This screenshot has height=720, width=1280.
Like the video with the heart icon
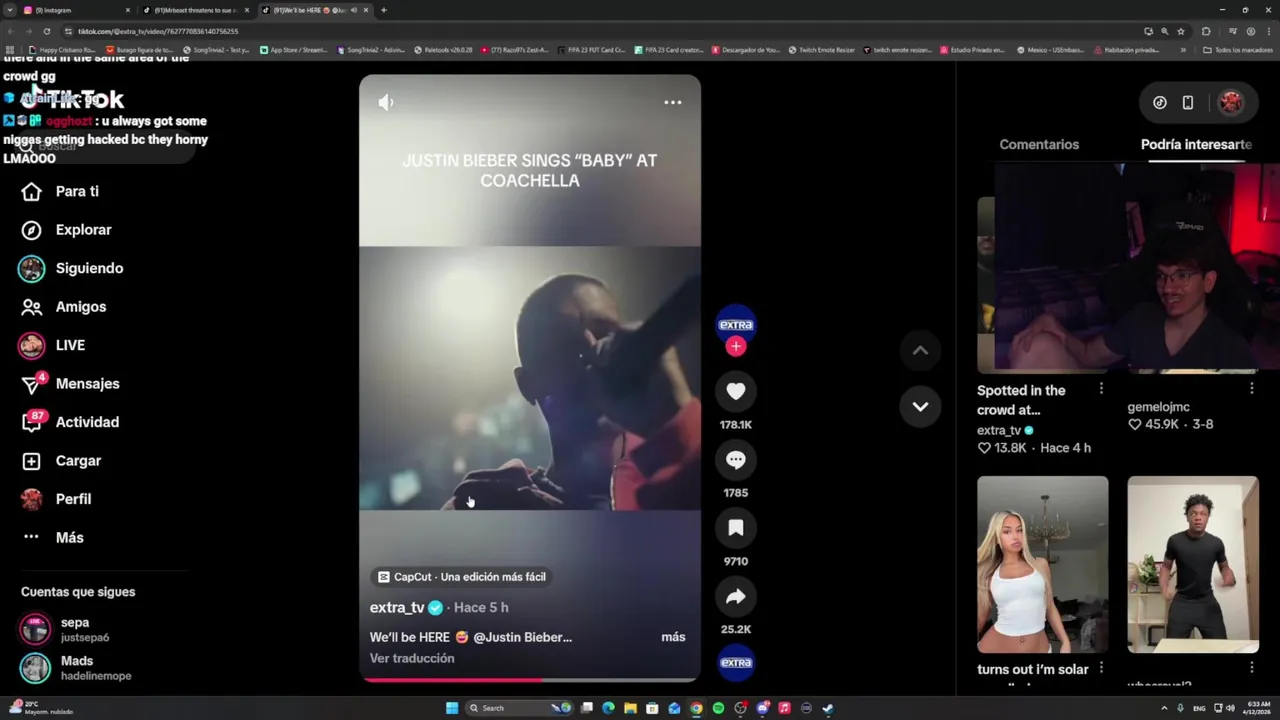736,391
